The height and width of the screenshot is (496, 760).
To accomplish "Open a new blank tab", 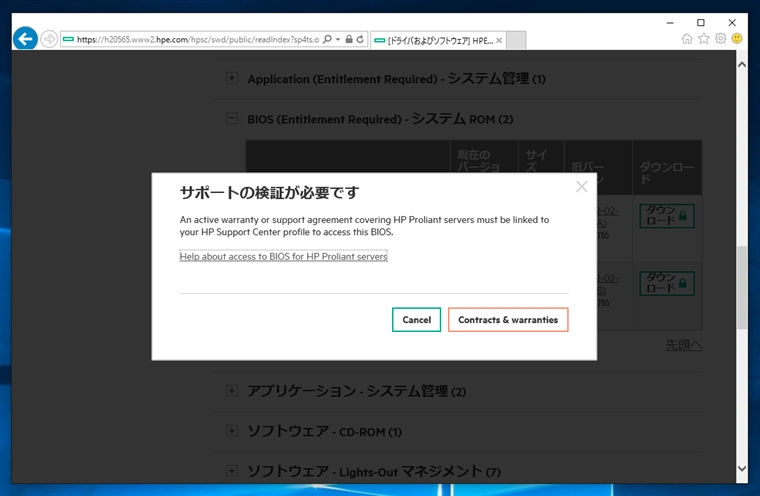I will [516, 40].
